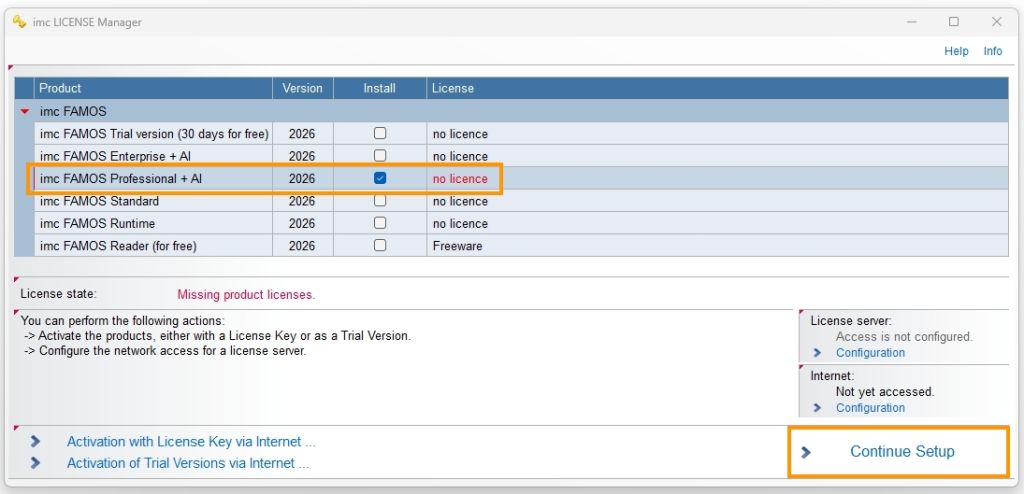Click the arrow icon beside License server Configuration
The height and width of the screenshot is (494, 1024).
(x=817, y=353)
